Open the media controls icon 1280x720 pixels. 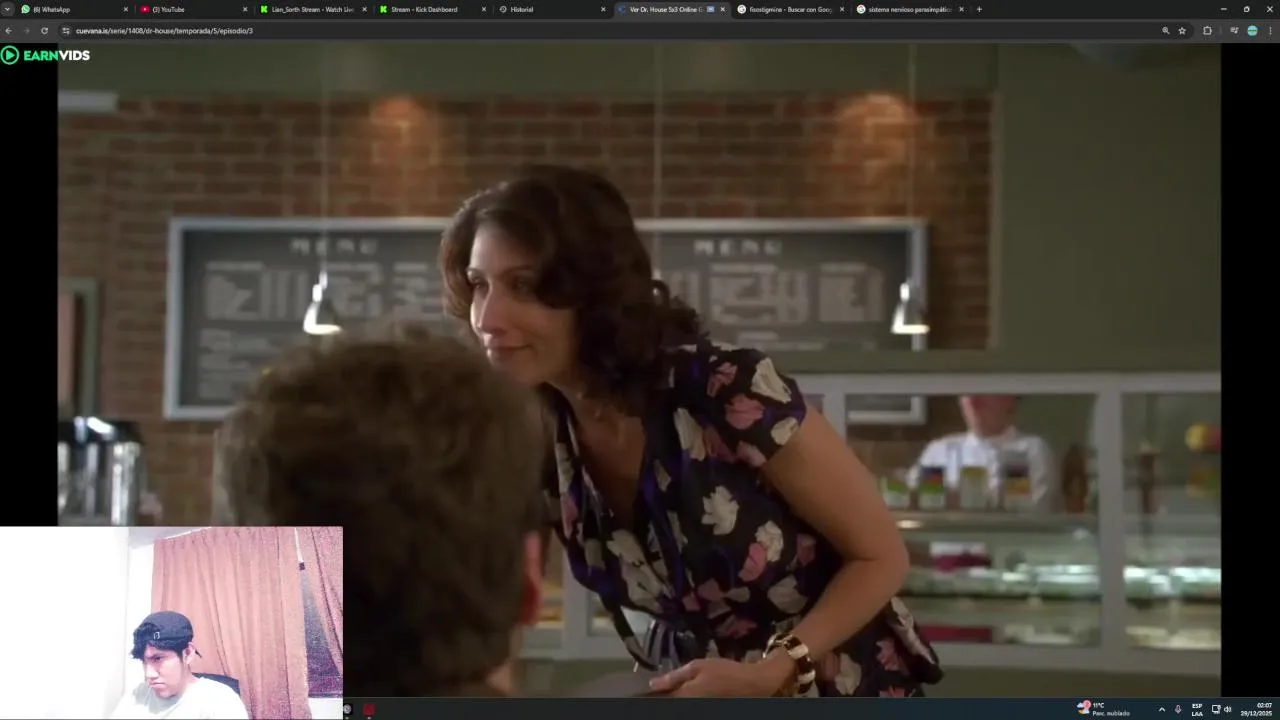[1234, 31]
